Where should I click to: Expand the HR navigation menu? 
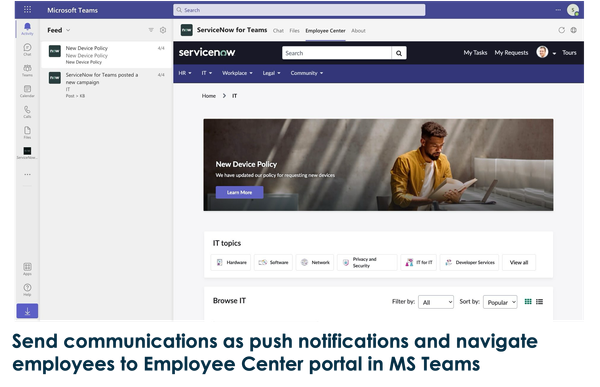185,73
